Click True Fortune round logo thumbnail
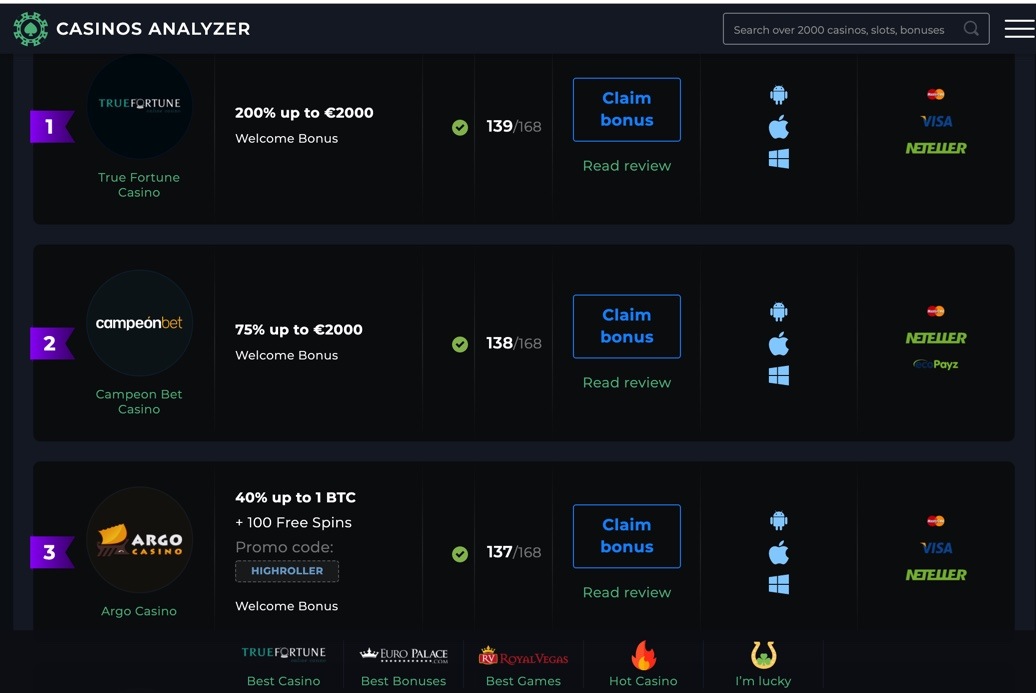Screen dimensions: 1036x693 (139, 106)
